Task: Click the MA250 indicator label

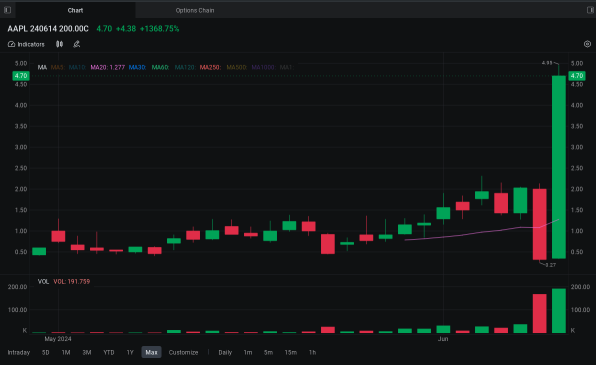Action: (210, 67)
